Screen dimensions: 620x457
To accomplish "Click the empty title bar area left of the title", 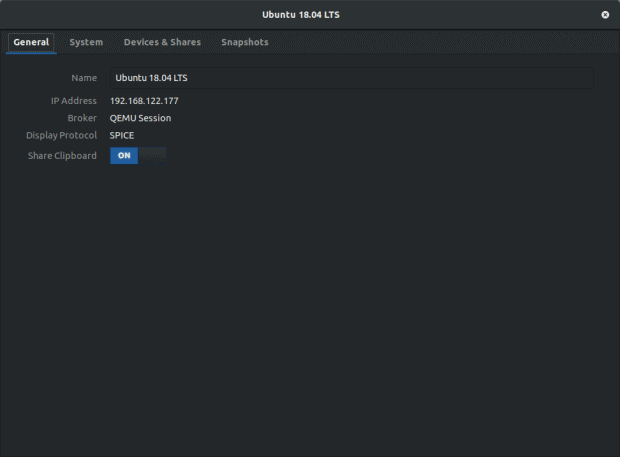I will click(120, 15).
